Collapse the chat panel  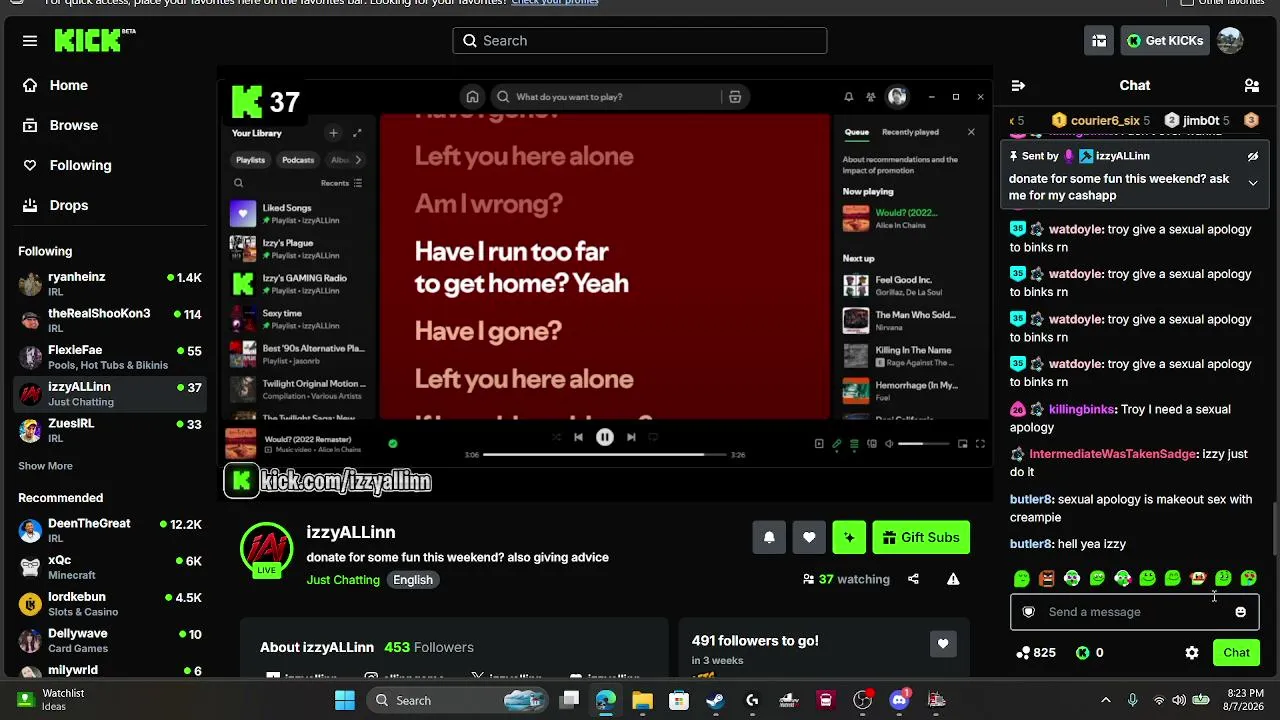(1018, 86)
